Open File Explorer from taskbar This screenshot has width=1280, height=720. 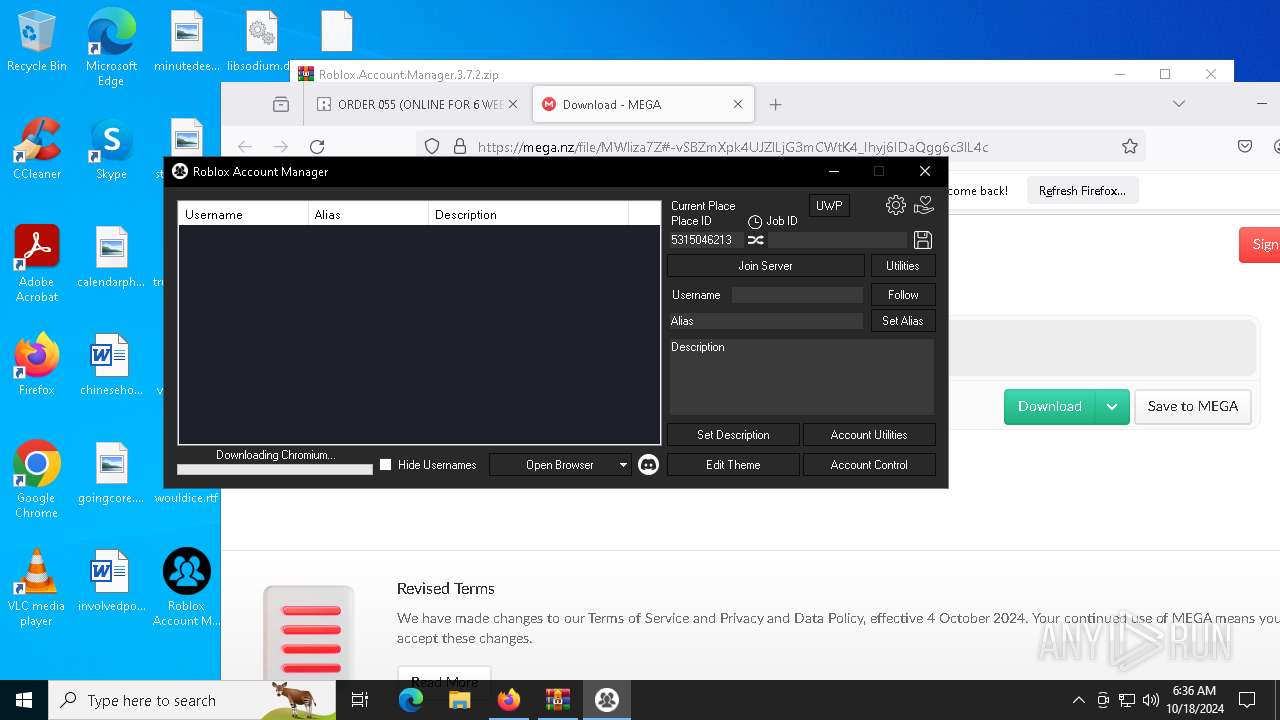tap(460, 700)
